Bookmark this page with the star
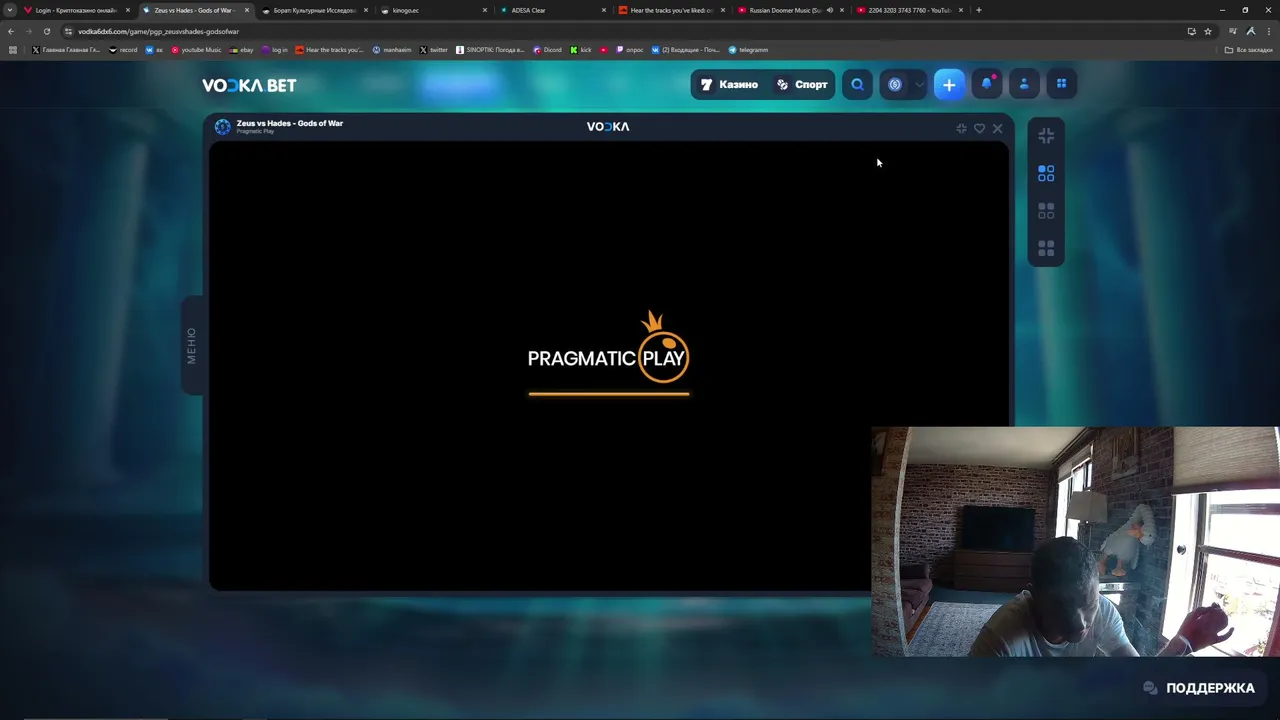 (x=1208, y=31)
